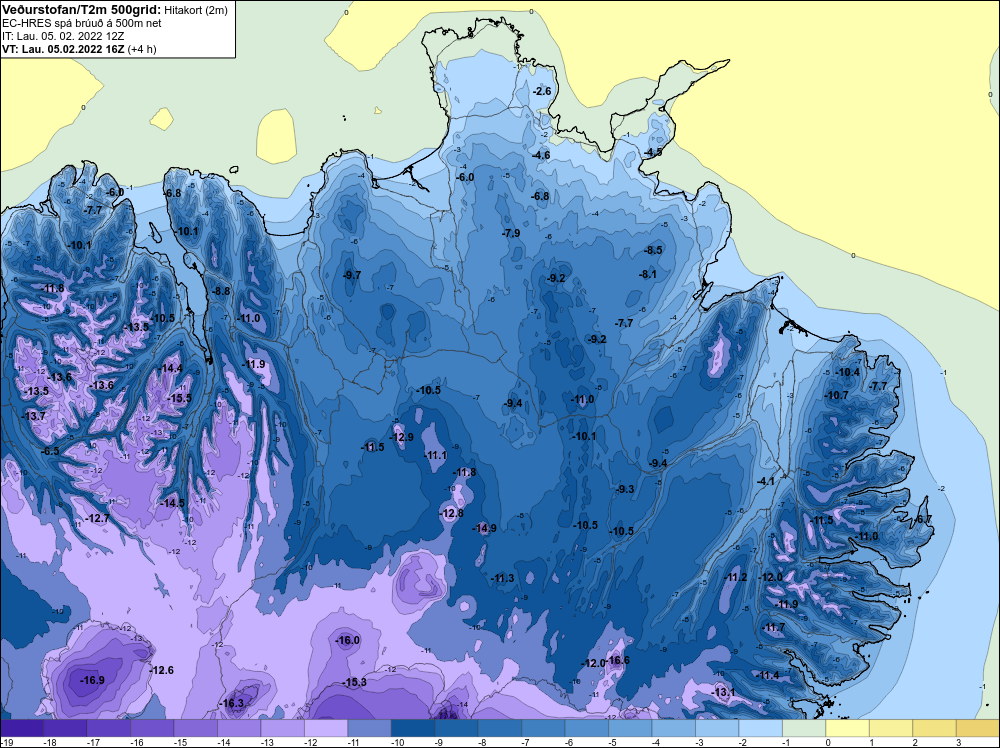Click the -13.1 temperature label

pyautogui.click(x=723, y=692)
